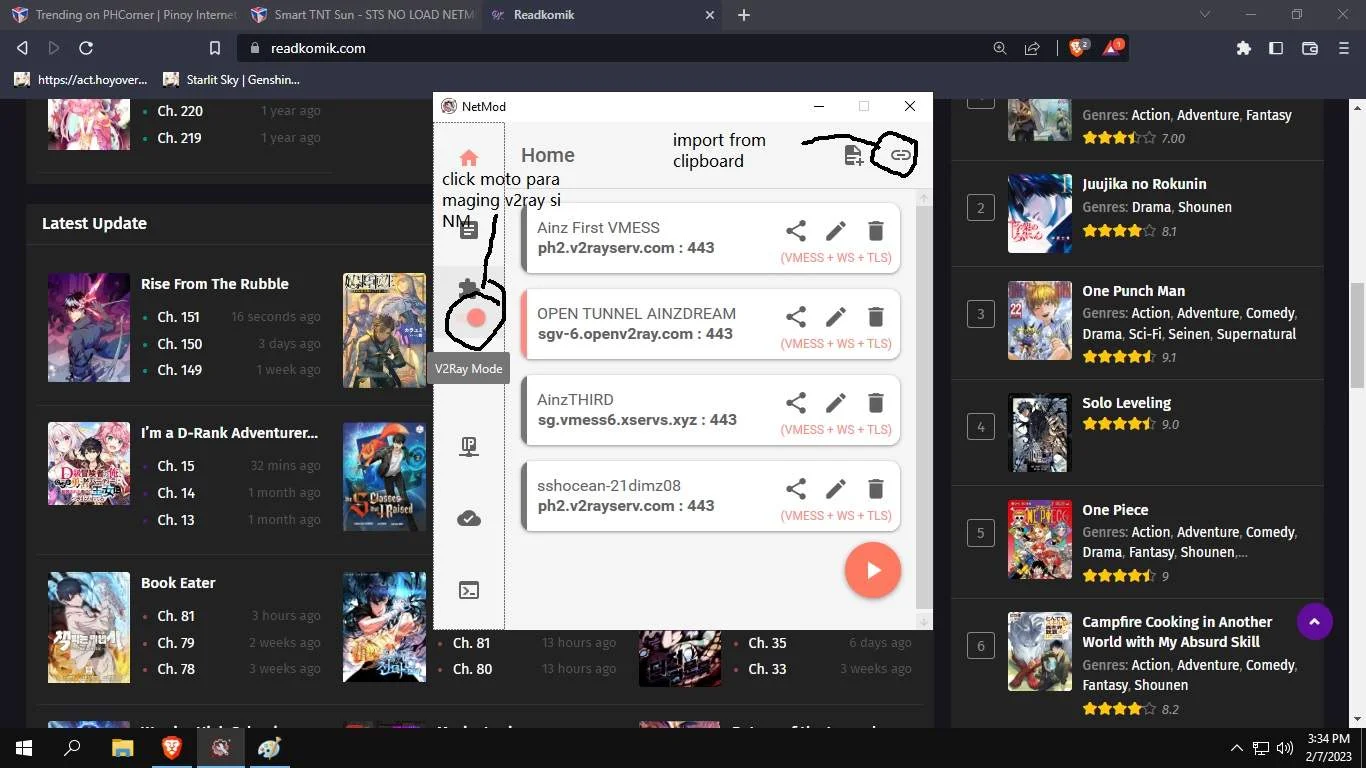Go back in the browser

click(x=22, y=48)
